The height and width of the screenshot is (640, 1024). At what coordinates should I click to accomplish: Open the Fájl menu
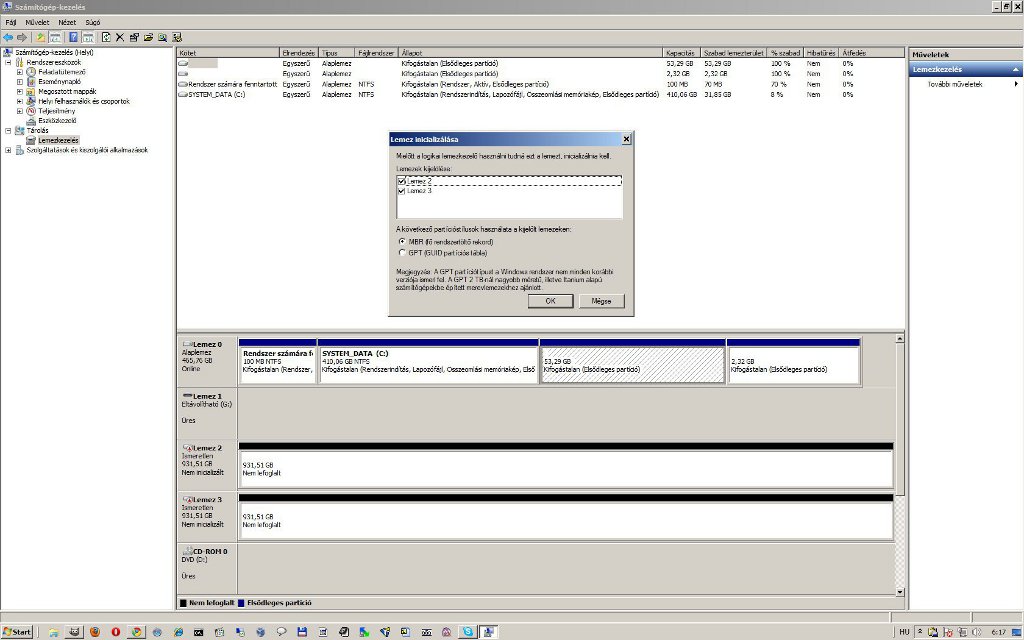click(10, 22)
